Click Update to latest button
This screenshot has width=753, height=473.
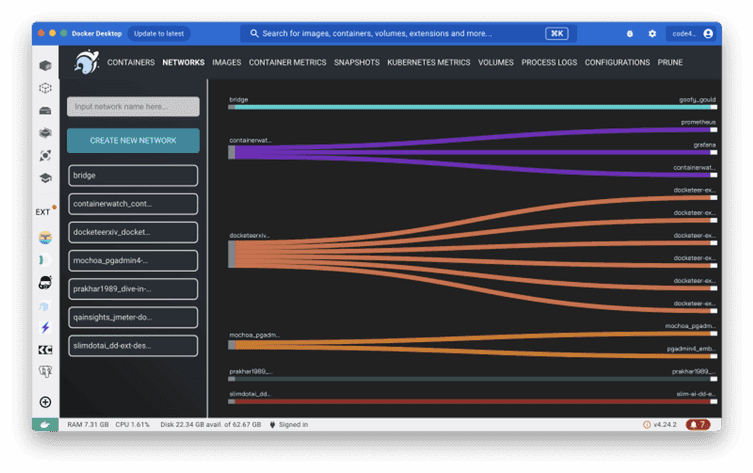[158, 34]
